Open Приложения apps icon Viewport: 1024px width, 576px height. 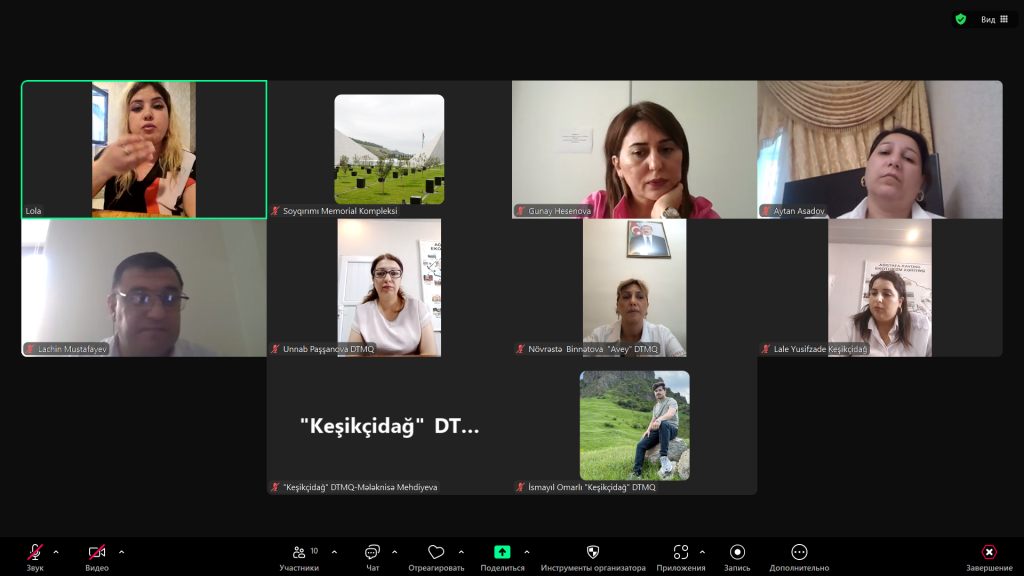click(680, 557)
